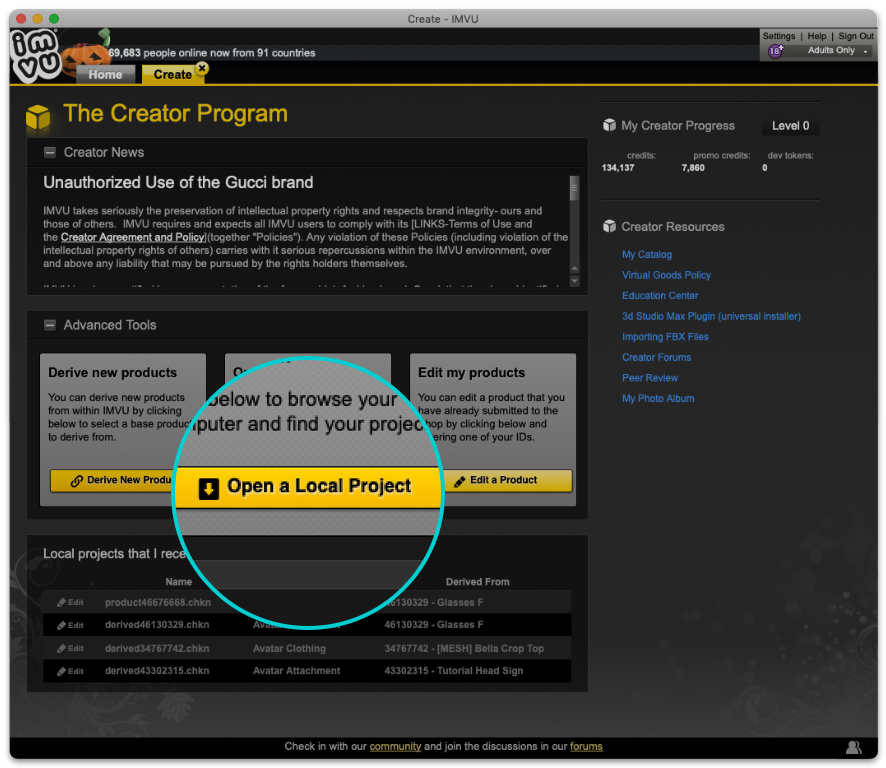Click promo credits value 7,860
The height and width of the screenshot is (768, 886).
[x=693, y=168]
